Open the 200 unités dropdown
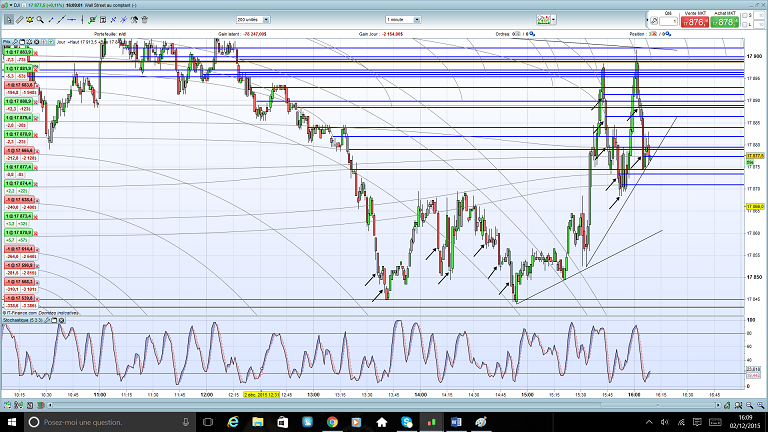768x432 pixels. pos(253,20)
